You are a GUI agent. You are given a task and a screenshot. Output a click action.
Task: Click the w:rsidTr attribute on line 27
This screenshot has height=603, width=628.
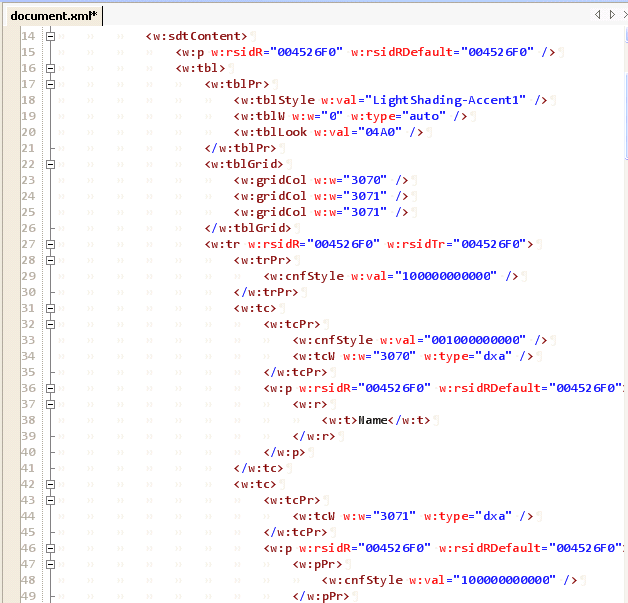[x=416, y=244]
